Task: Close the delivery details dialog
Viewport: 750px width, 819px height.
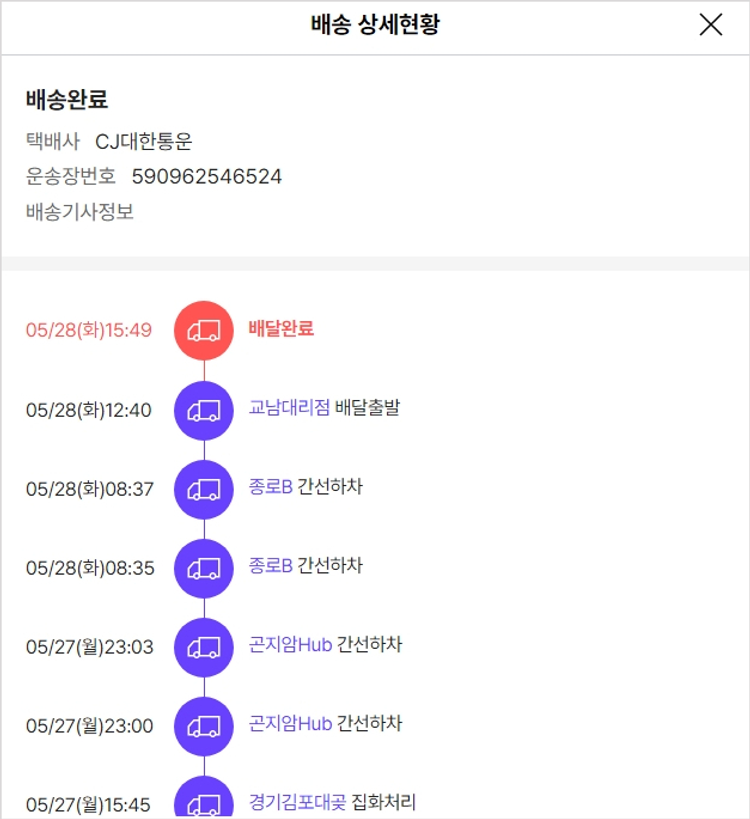Action: pos(710,26)
